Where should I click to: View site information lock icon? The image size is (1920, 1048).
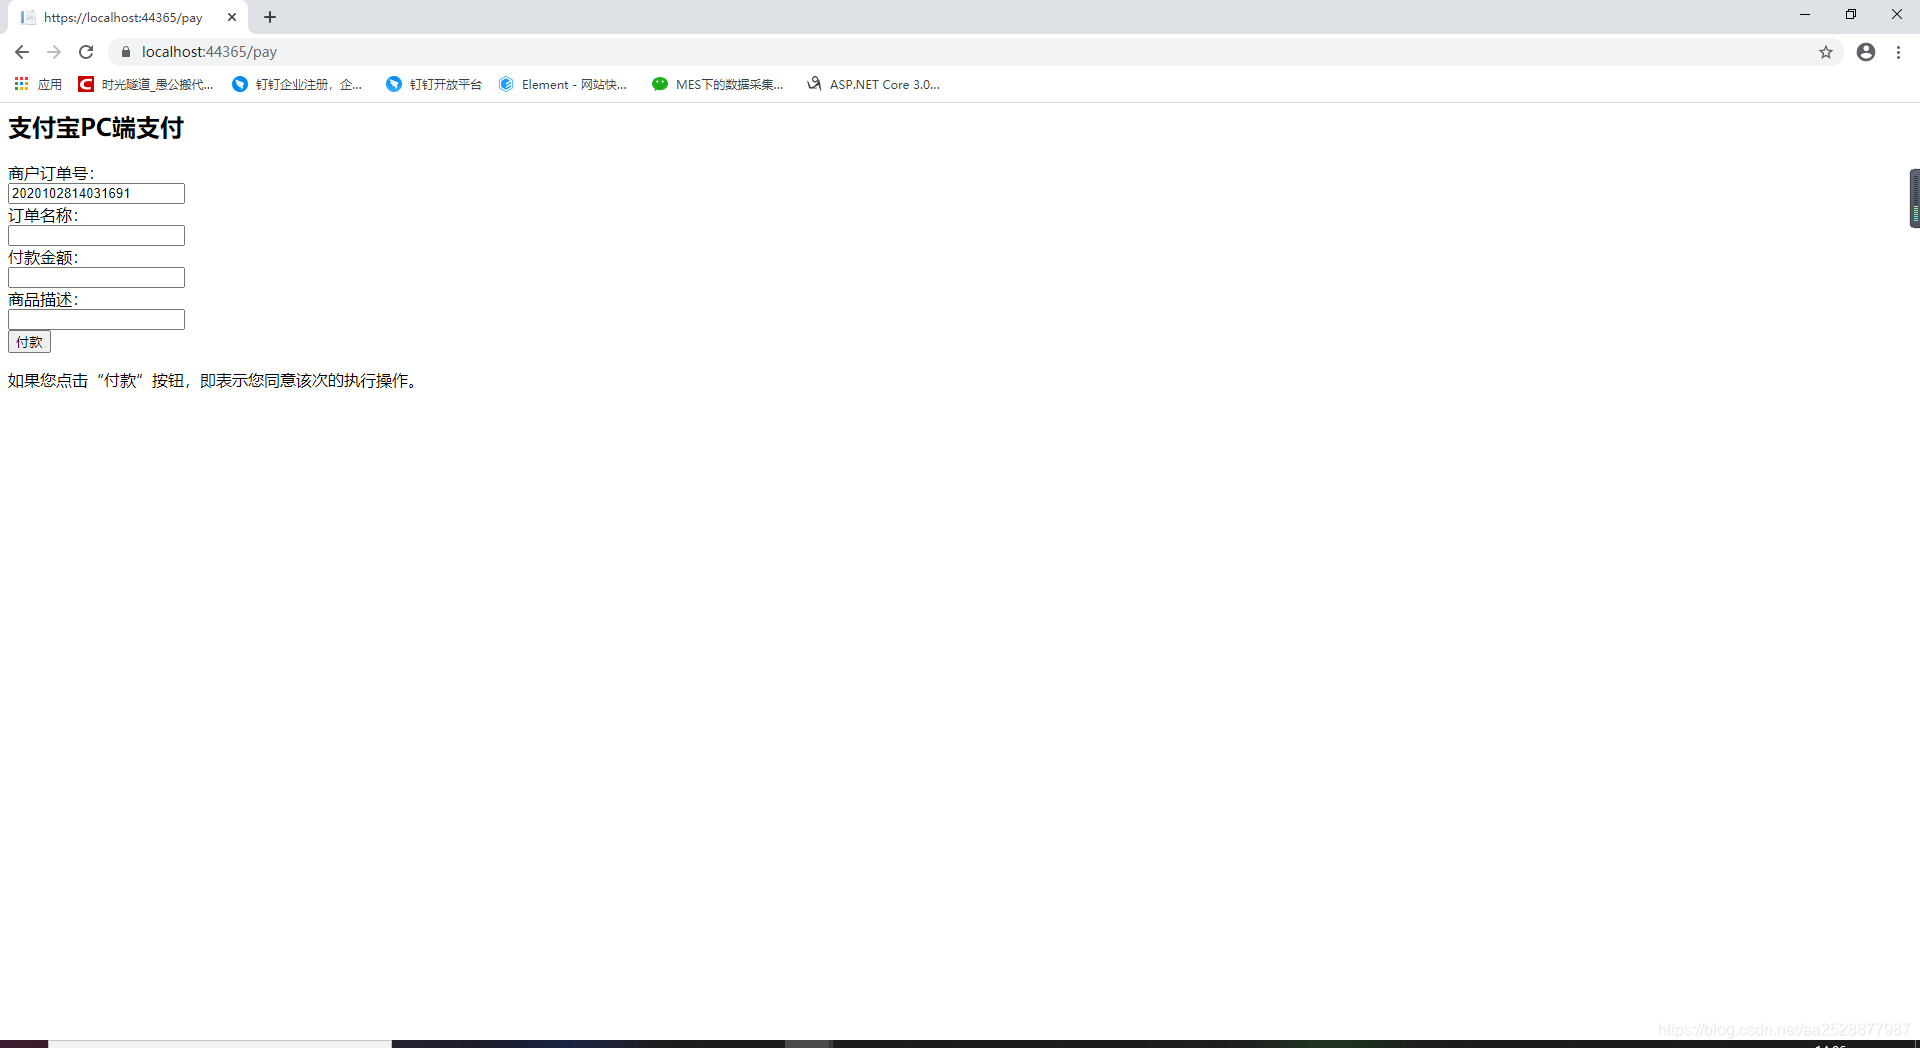tap(126, 52)
